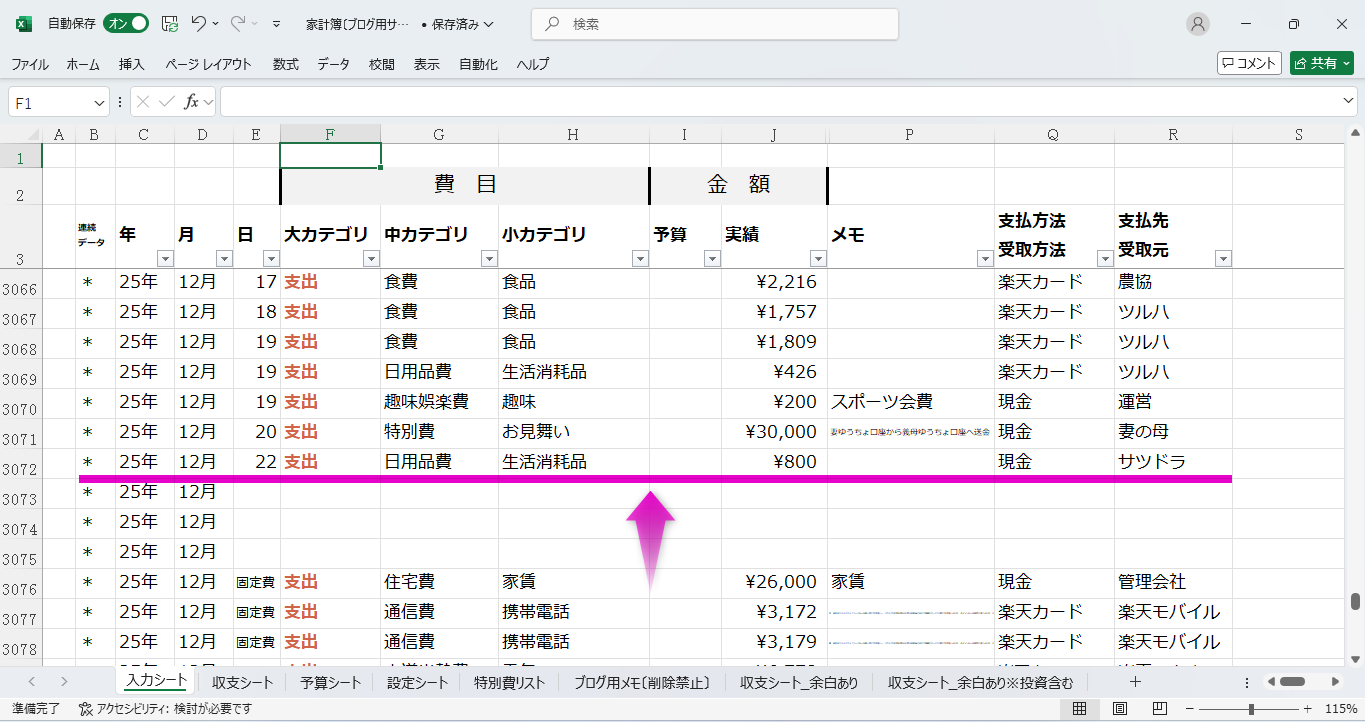Click the zoom slider in status bar
Viewport: 1365px width, 722px height.
pos(1251,709)
